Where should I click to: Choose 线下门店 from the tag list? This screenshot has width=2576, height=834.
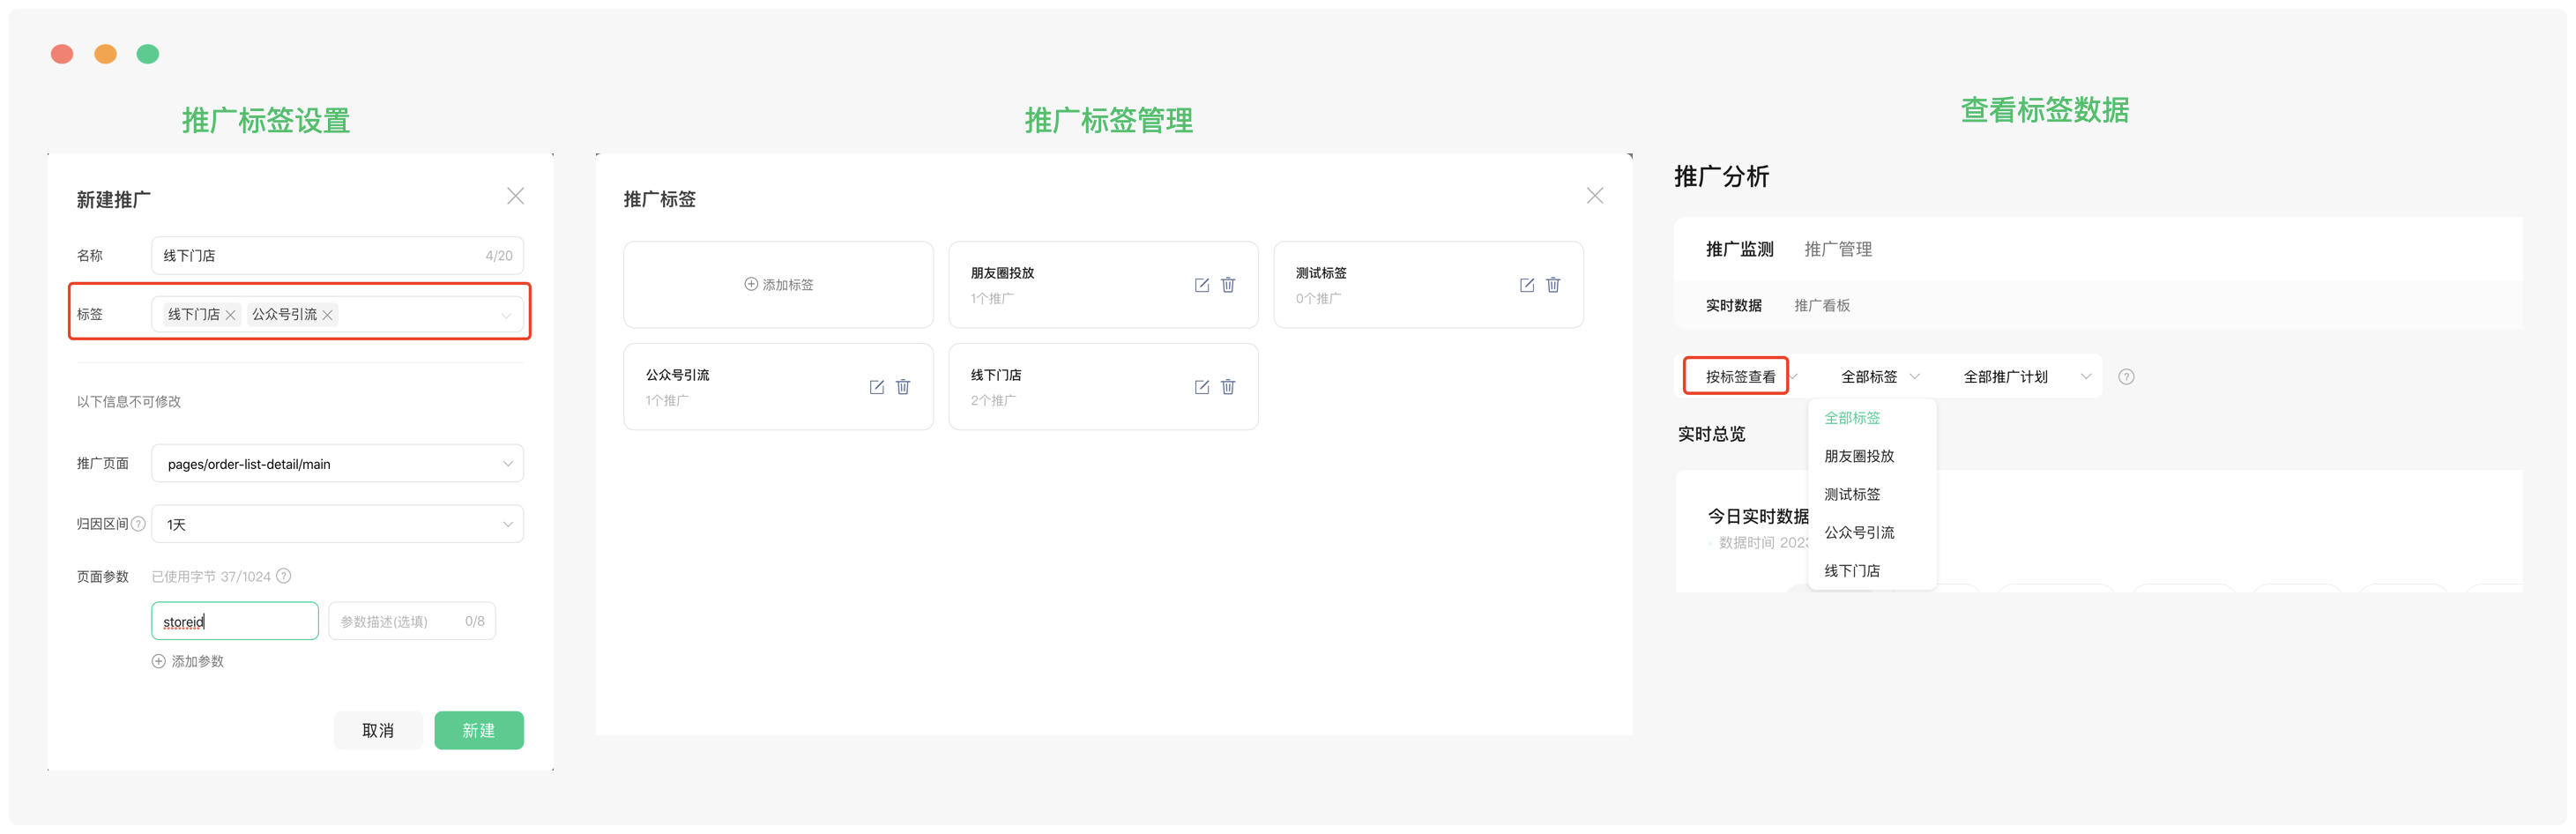[x=1852, y=571]
